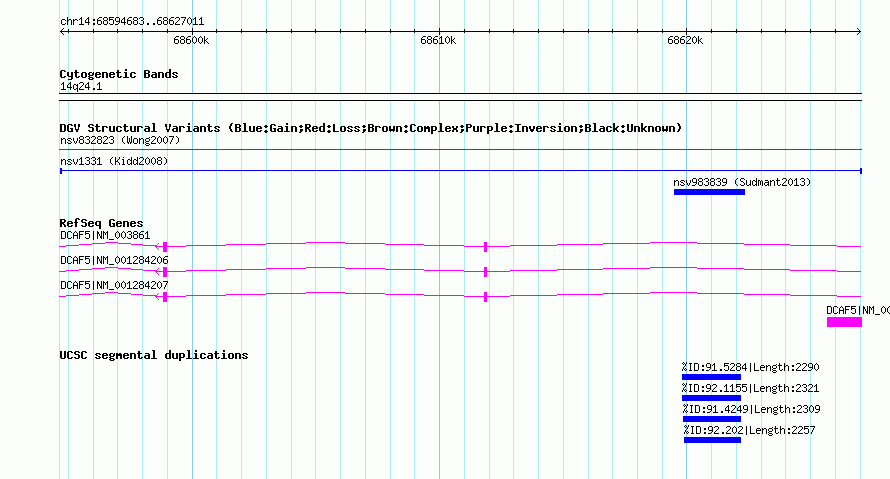Click the RefSeq Genes track title
This screenshot has height=479, width=890.
tap(101, 223)
